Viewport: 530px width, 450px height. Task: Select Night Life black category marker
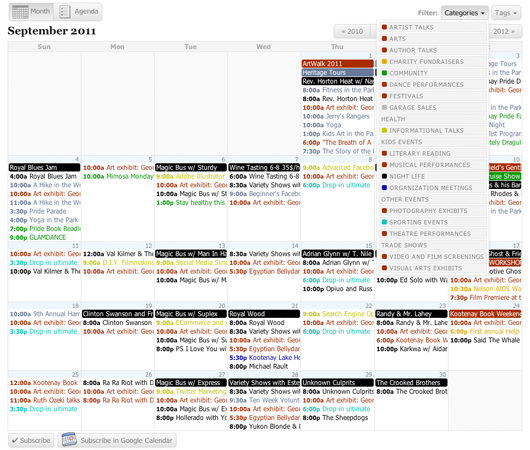click(x=384, y=176)
